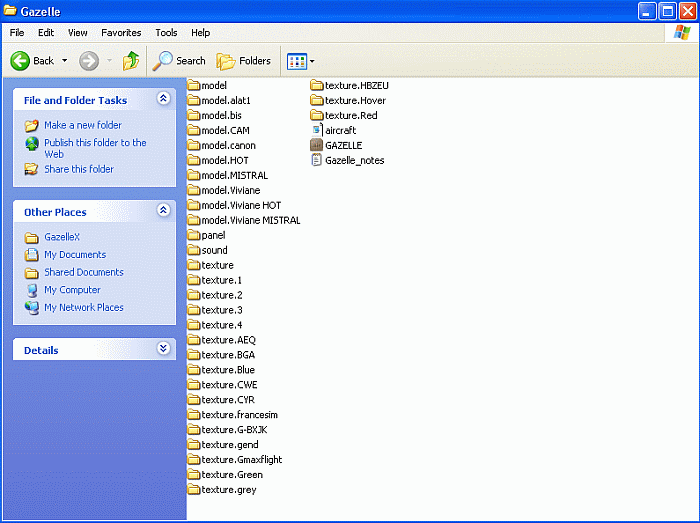Open My Network Places link

(x=84, y=307)
